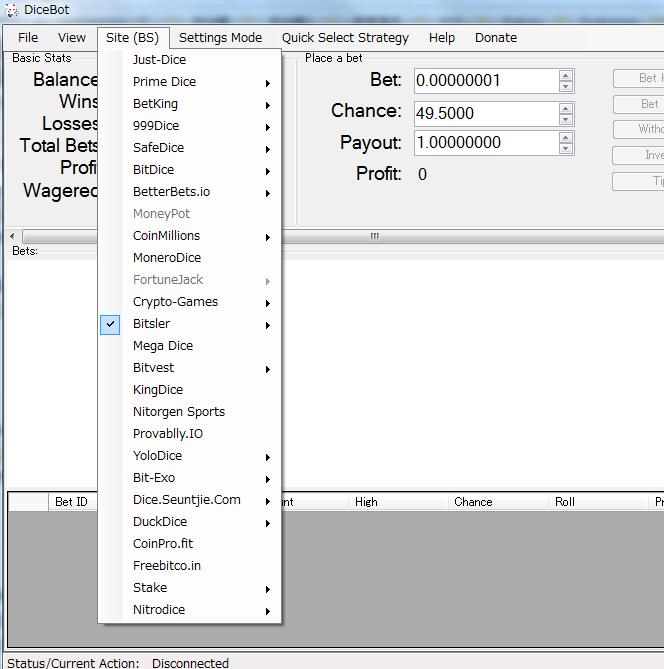
Task: Click the Bet ID column header
Action: pos(71,502)
